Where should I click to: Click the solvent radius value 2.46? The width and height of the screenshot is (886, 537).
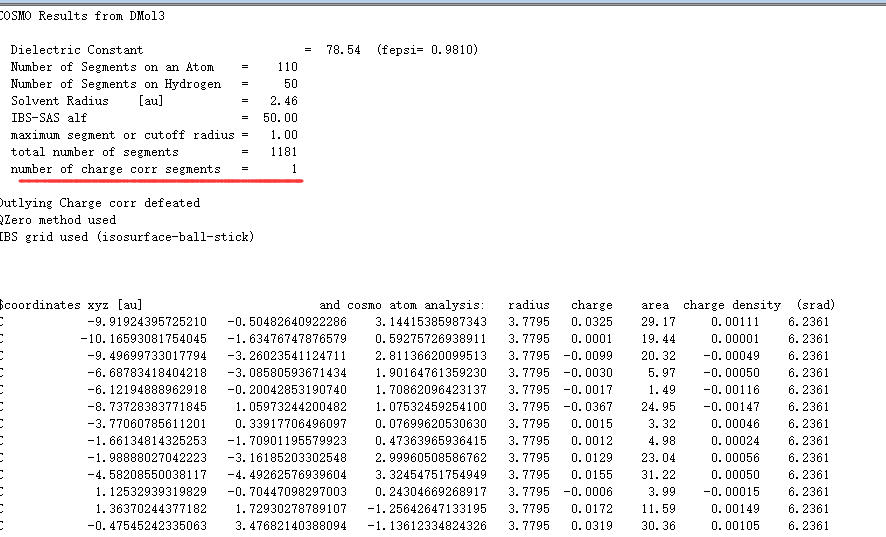point(284,101)
